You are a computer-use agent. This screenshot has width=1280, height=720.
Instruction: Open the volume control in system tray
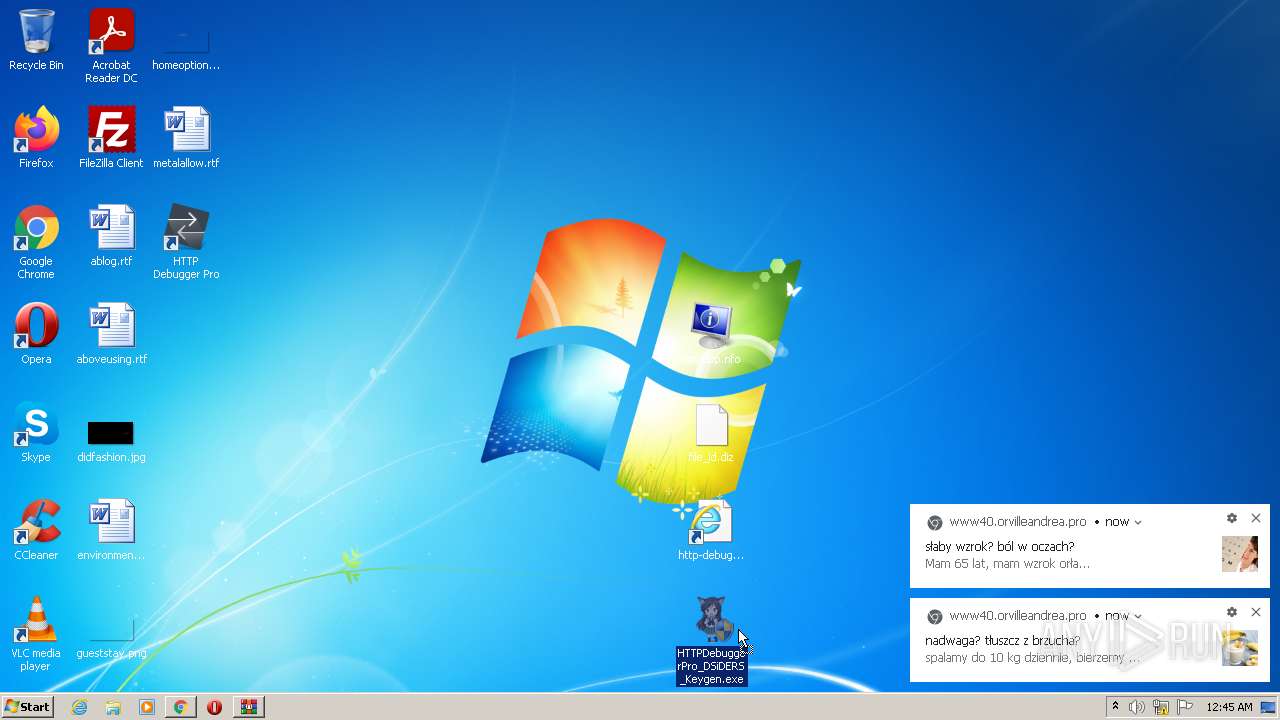1137,707
